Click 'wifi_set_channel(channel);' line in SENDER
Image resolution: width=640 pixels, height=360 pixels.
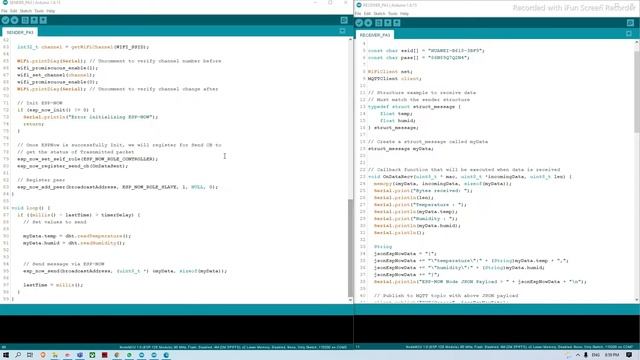[x=56, y=75]
